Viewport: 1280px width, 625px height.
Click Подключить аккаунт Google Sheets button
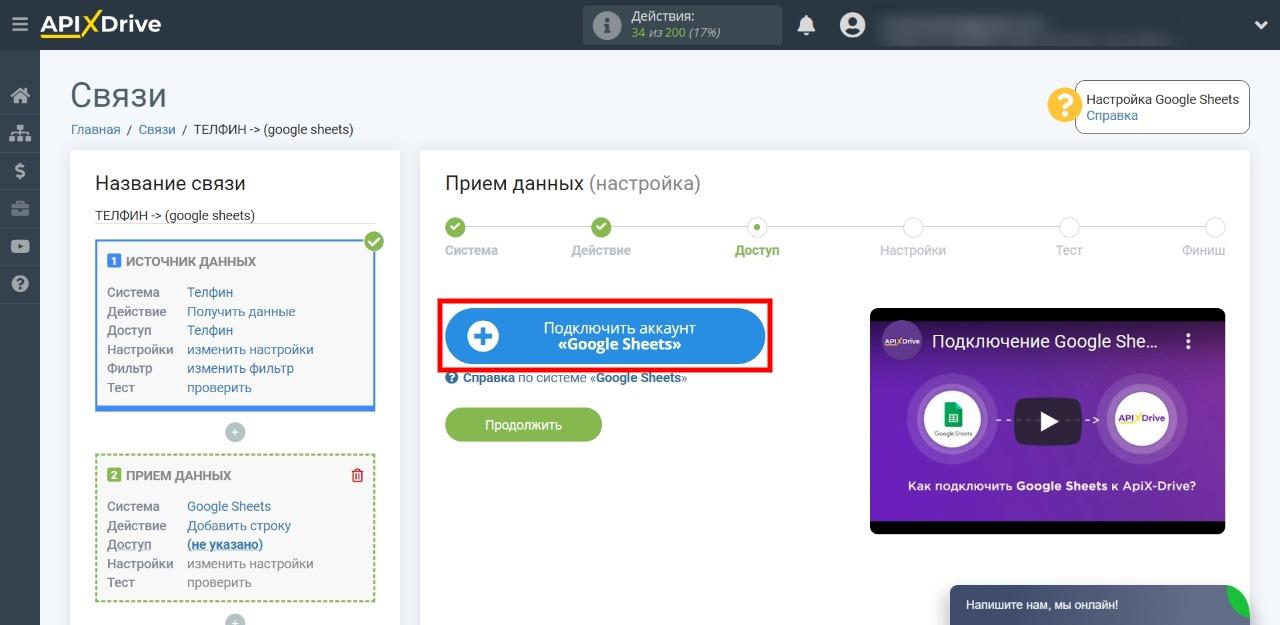(605, 336)
